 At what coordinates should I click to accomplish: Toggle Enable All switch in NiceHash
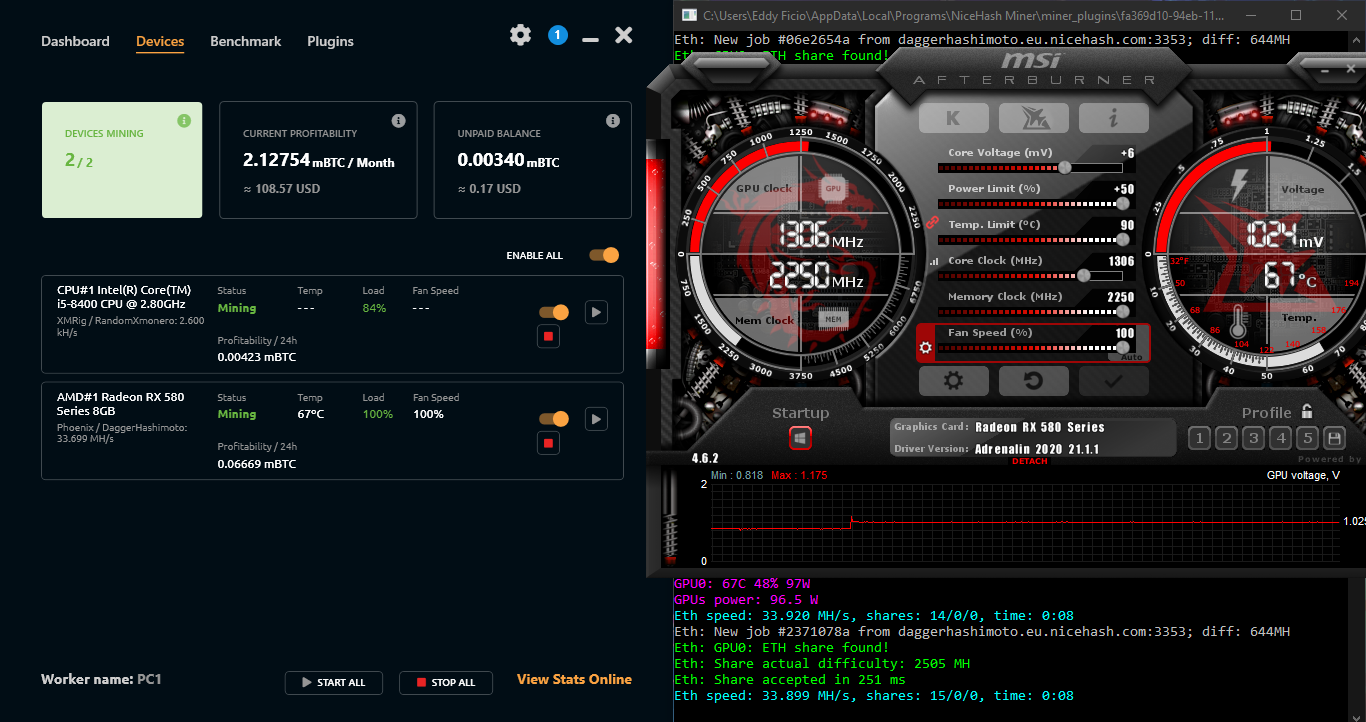coord(604,255)
